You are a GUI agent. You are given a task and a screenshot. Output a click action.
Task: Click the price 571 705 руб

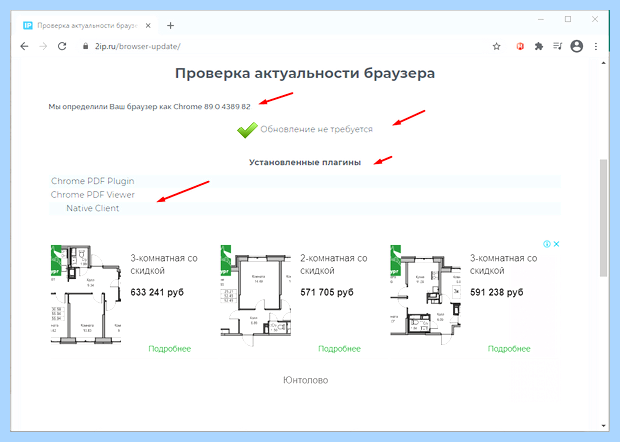tap(327, 293)
